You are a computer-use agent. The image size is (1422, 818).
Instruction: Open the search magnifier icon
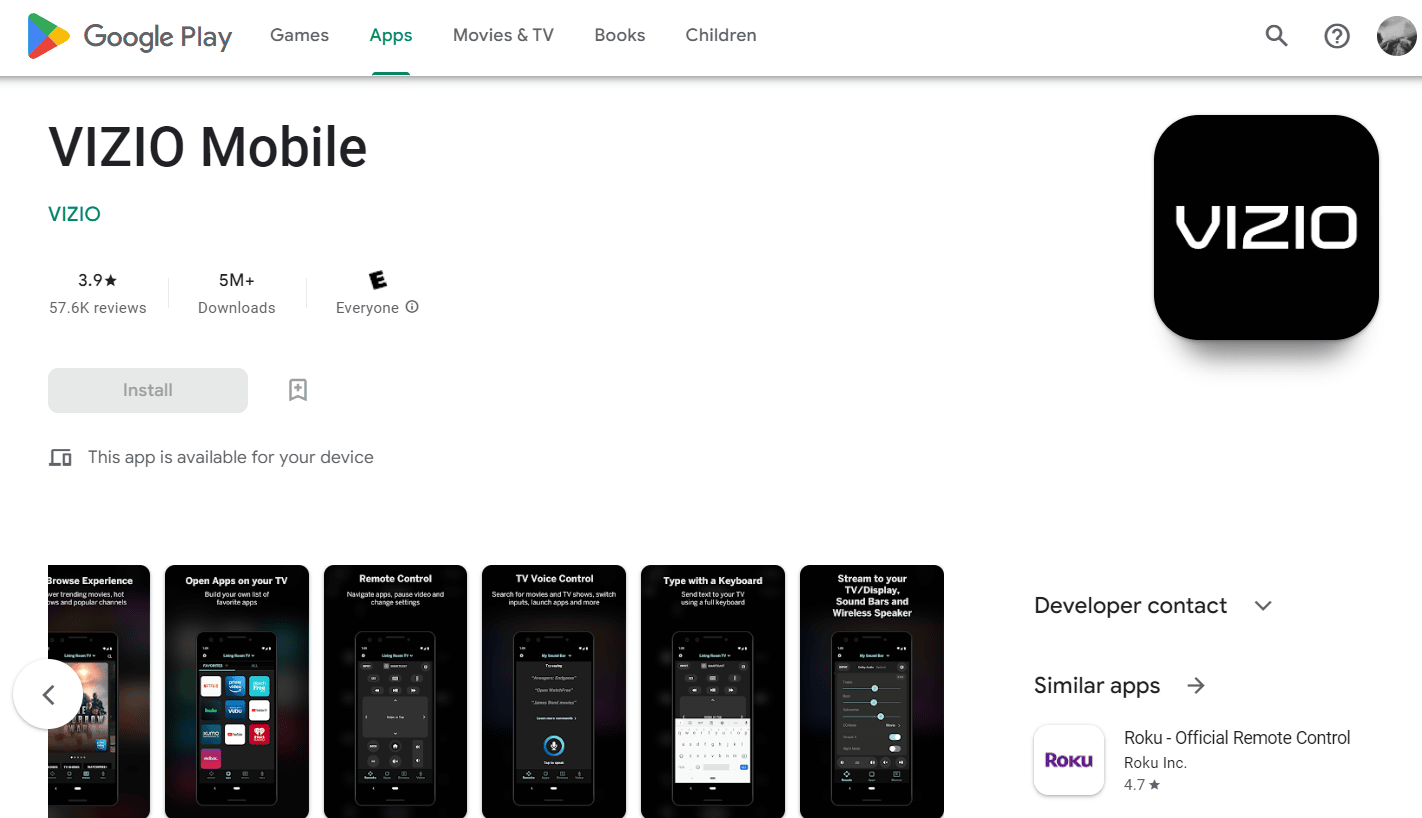click(1276, 36)
